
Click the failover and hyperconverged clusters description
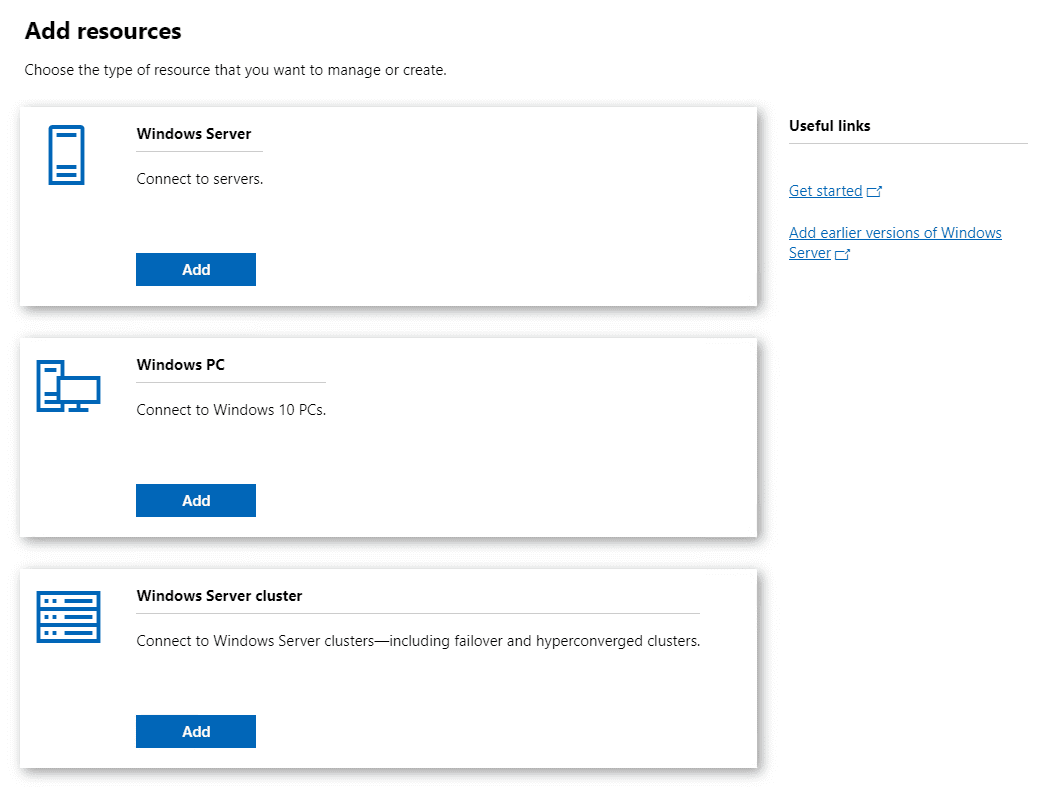tap(417, 641)
